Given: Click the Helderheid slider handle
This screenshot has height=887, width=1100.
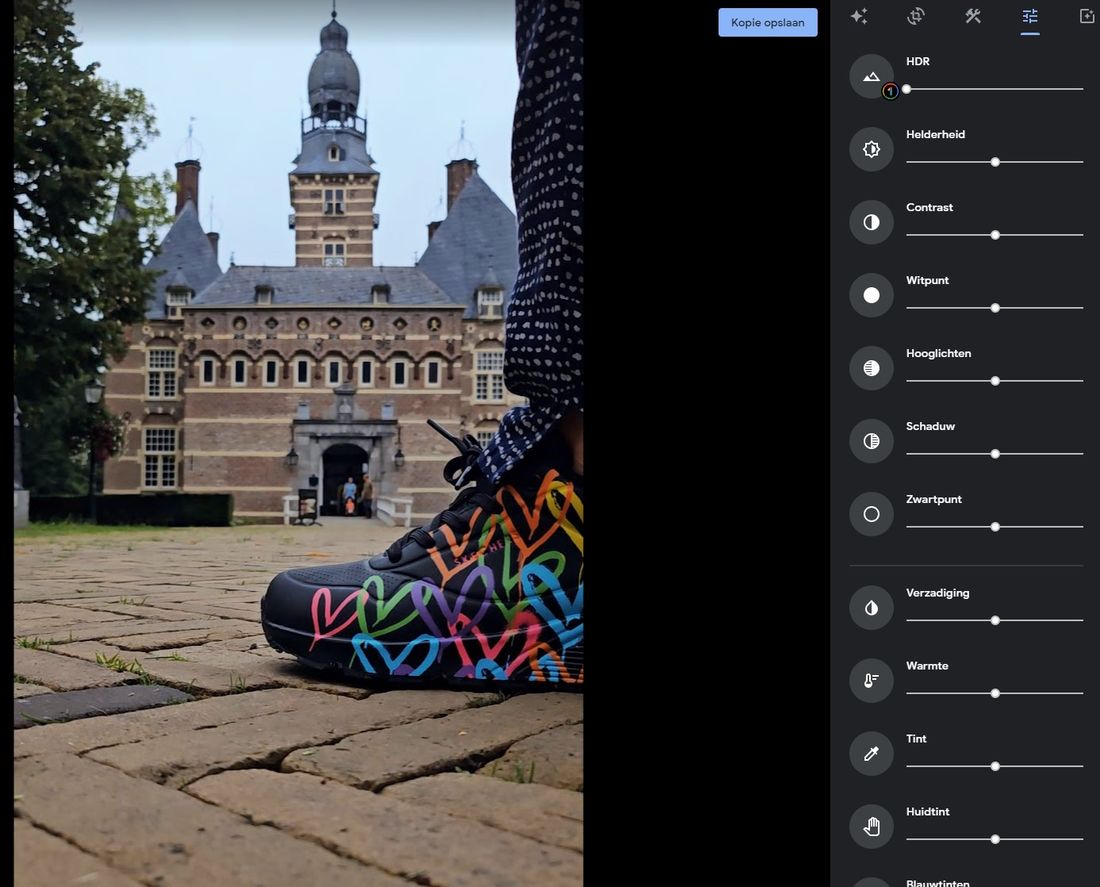Looking at the screenshot, I should 995,162.
